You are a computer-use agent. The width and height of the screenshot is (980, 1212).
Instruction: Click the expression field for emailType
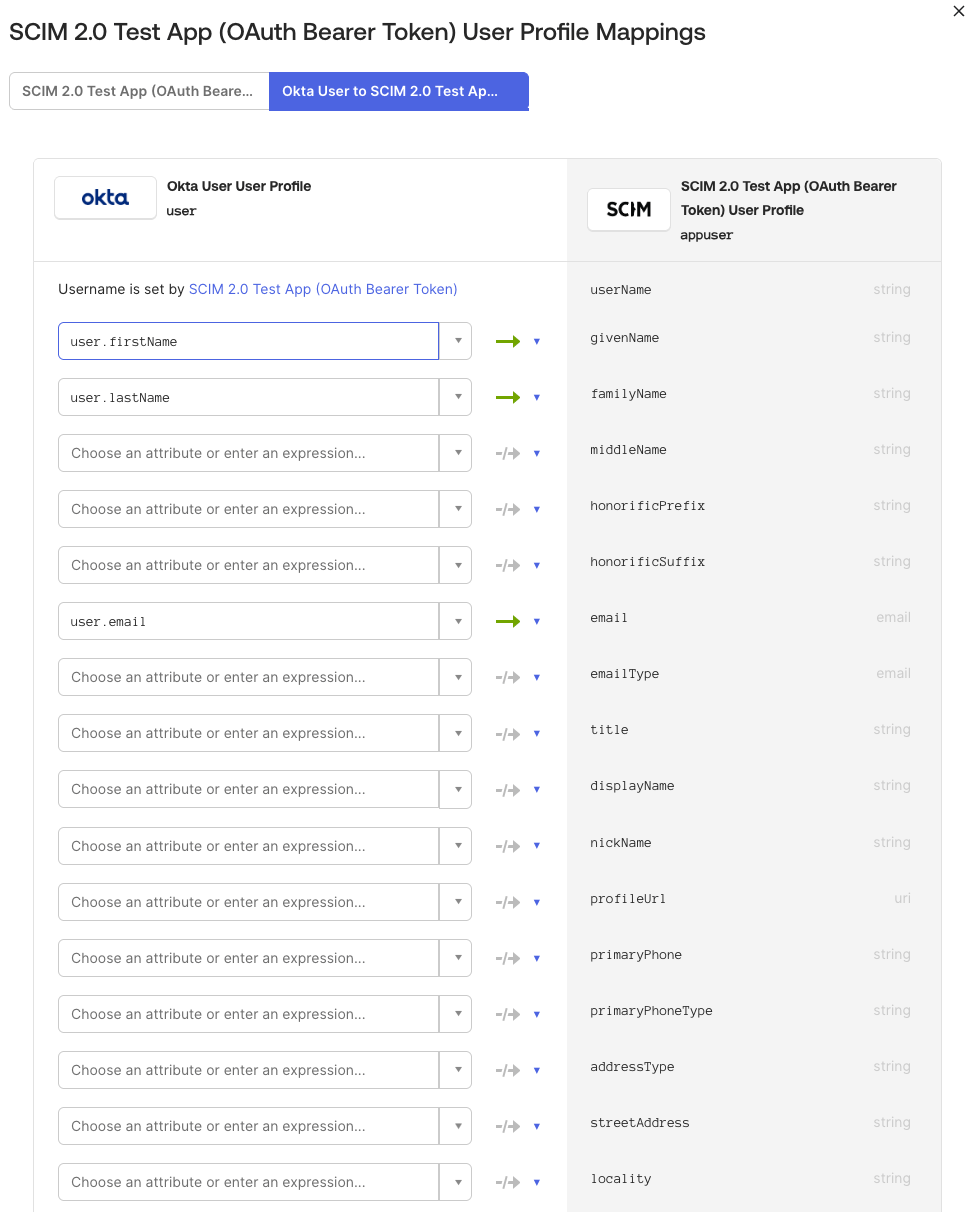pyautogui.click(x=249, y=677)
